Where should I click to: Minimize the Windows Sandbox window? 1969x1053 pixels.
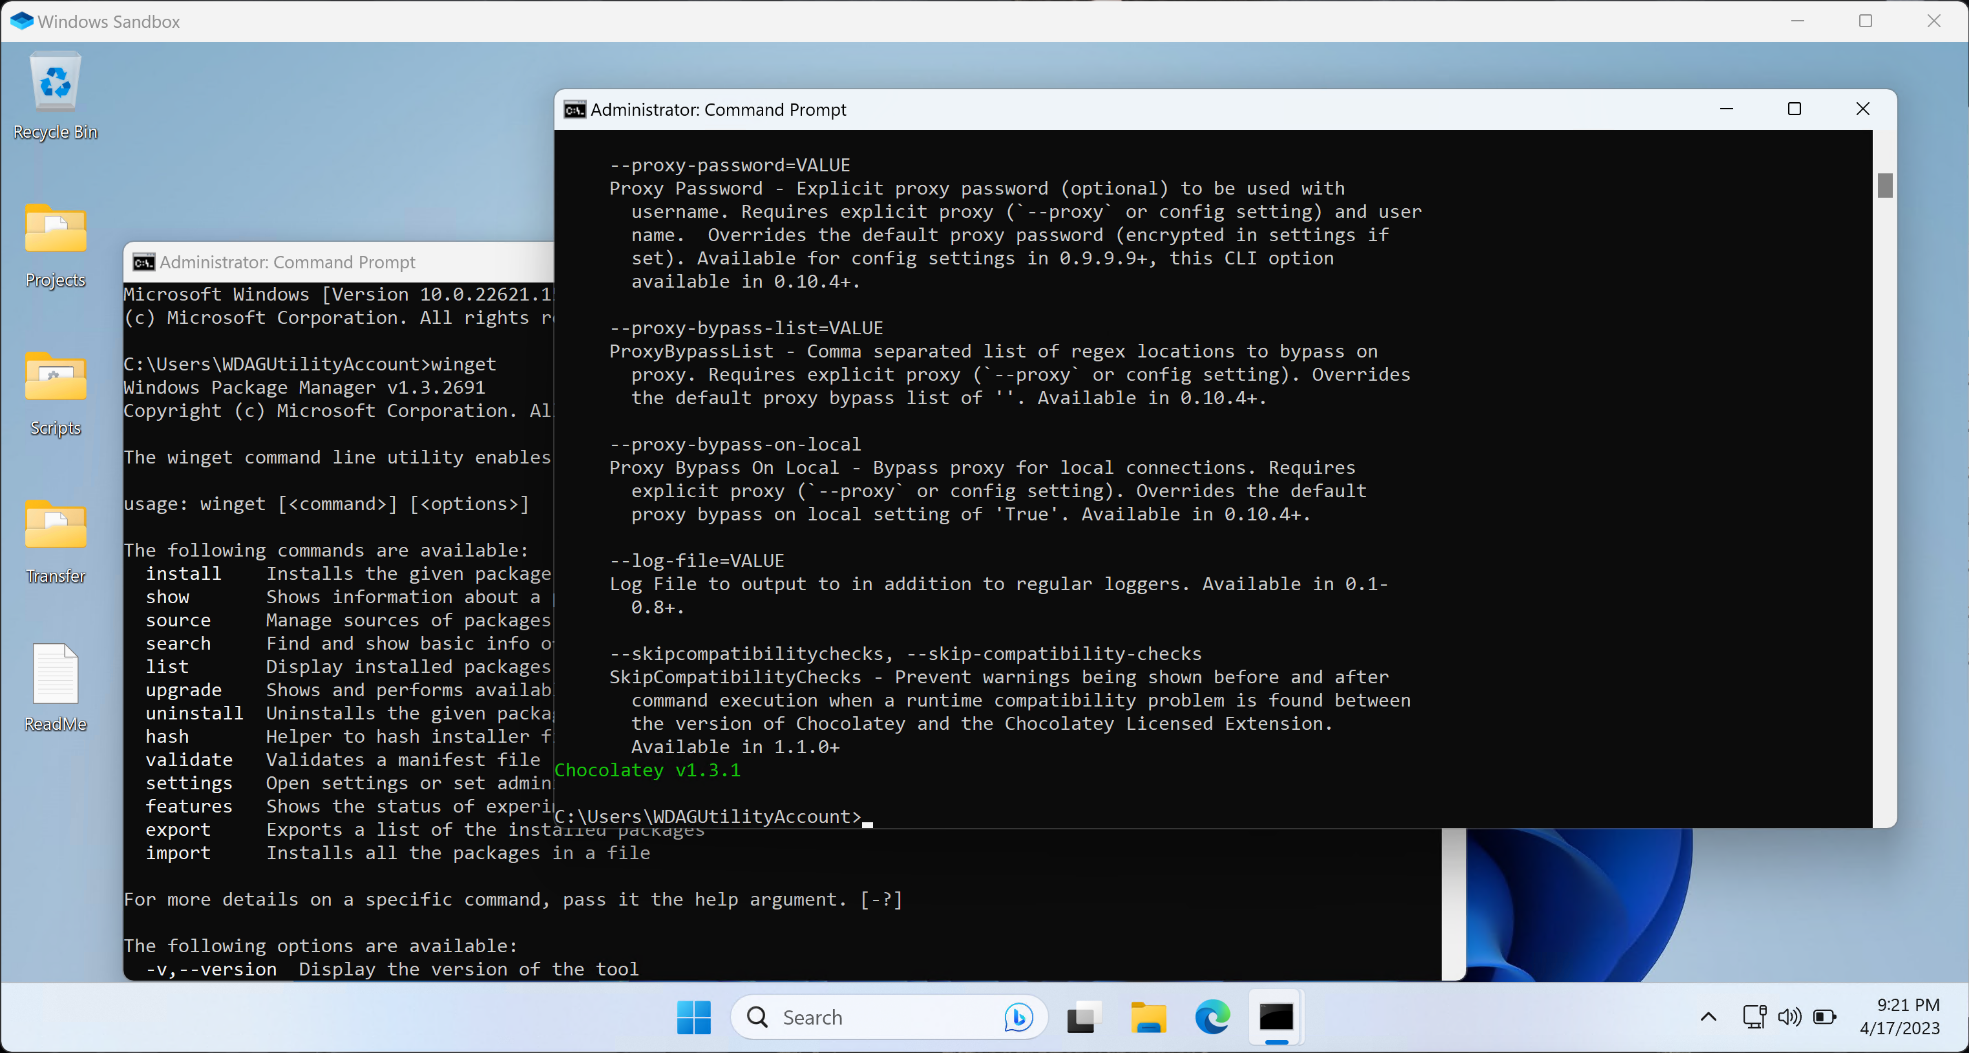coord(1797,21)
